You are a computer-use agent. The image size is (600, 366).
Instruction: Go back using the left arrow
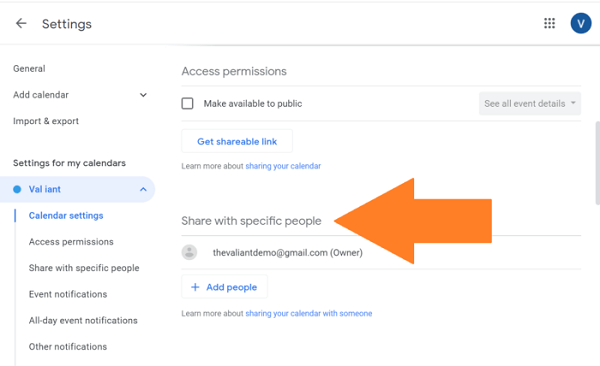coord(21,24)
